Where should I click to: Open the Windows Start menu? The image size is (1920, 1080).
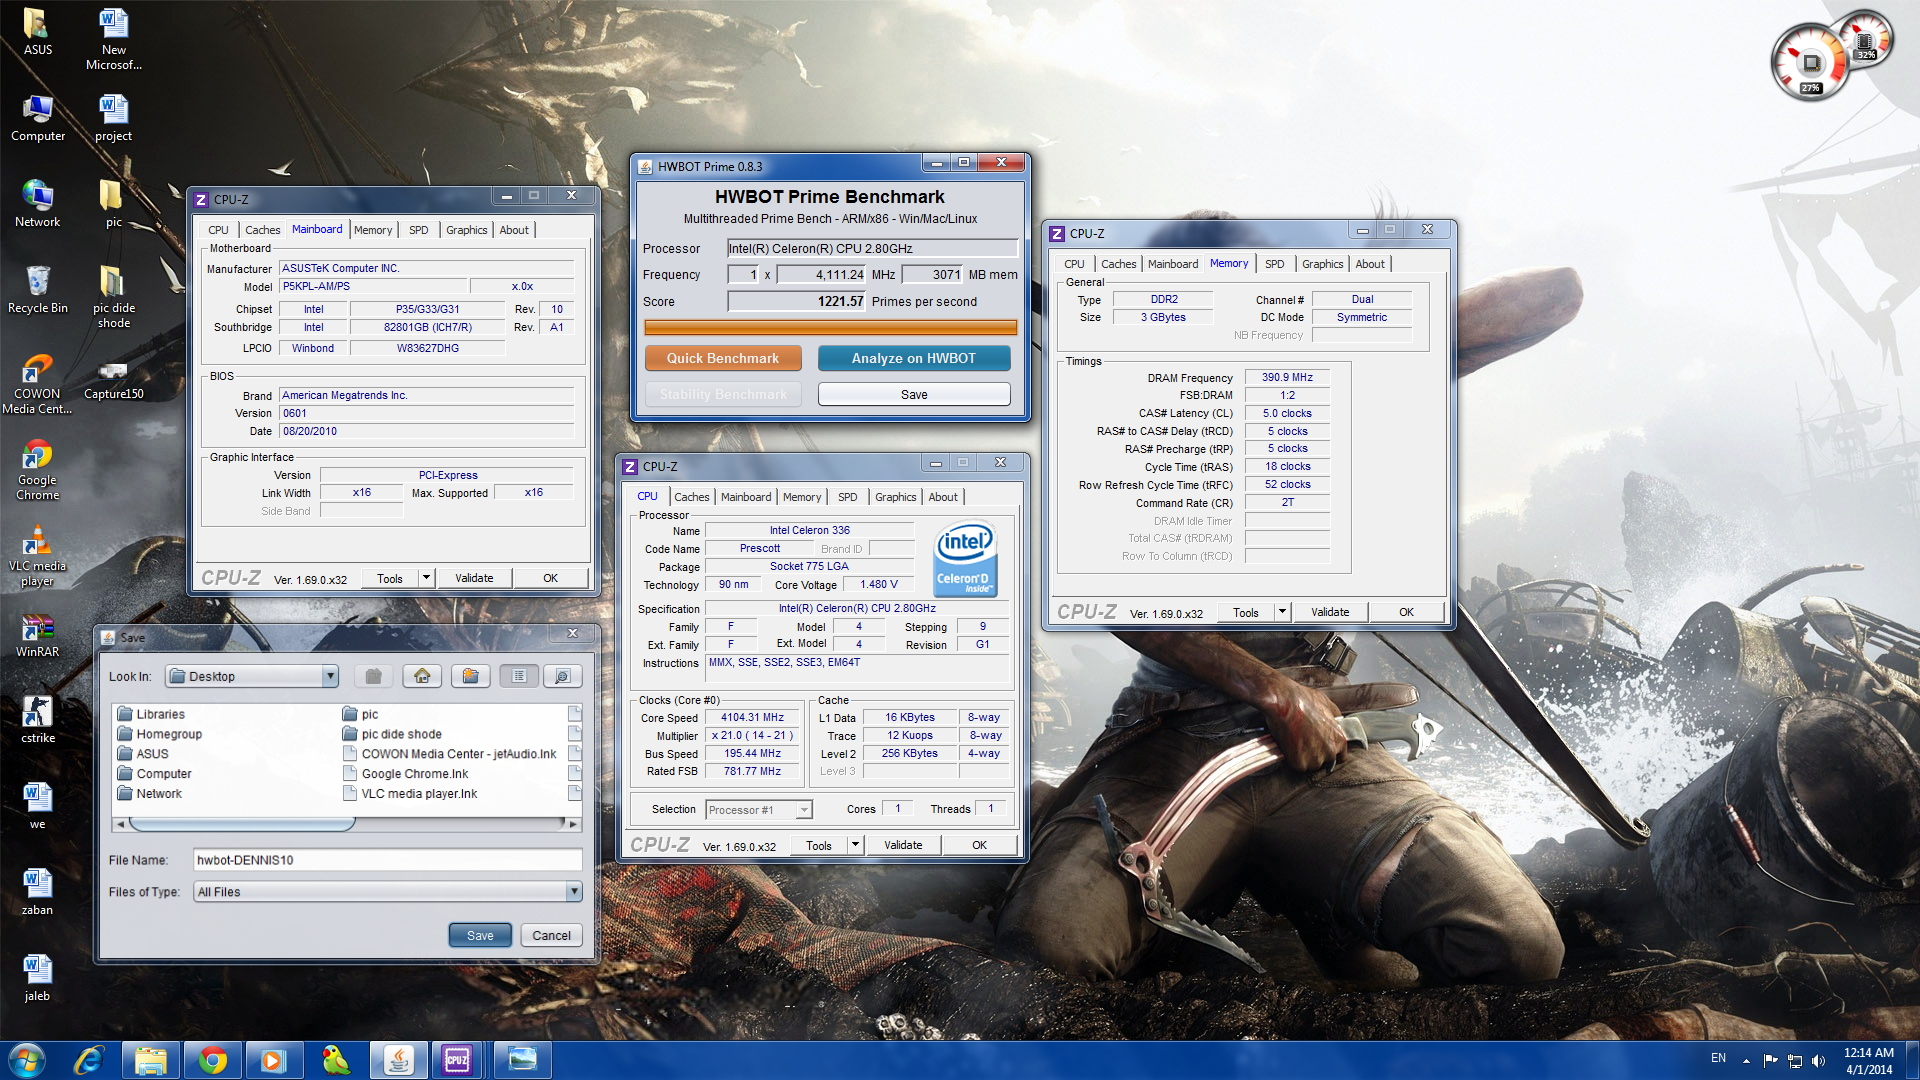pos(27,1059)
